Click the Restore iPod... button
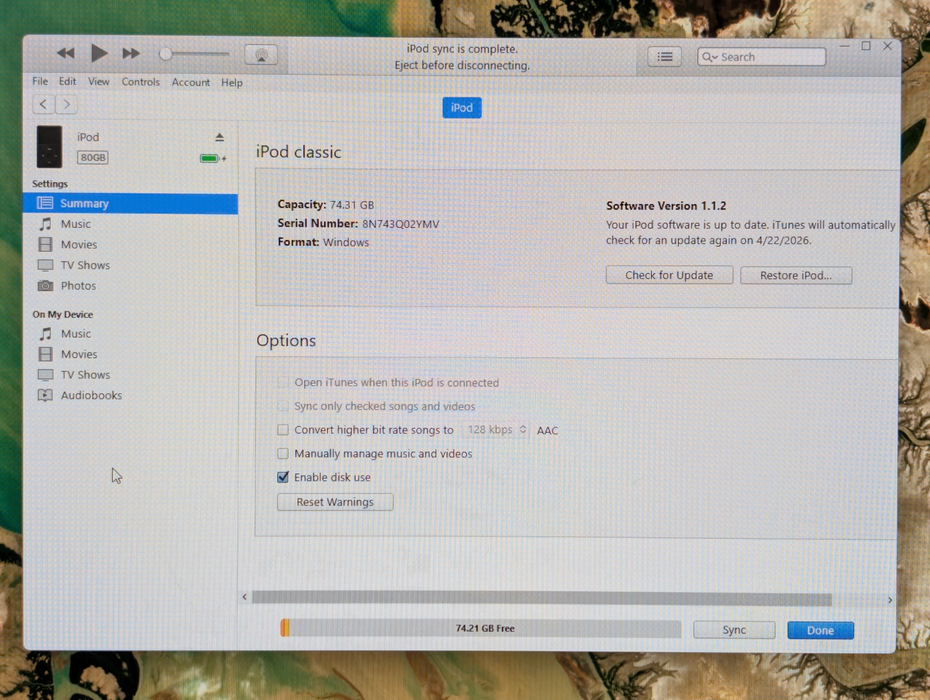The image size is (930, 700). [796, 275]
